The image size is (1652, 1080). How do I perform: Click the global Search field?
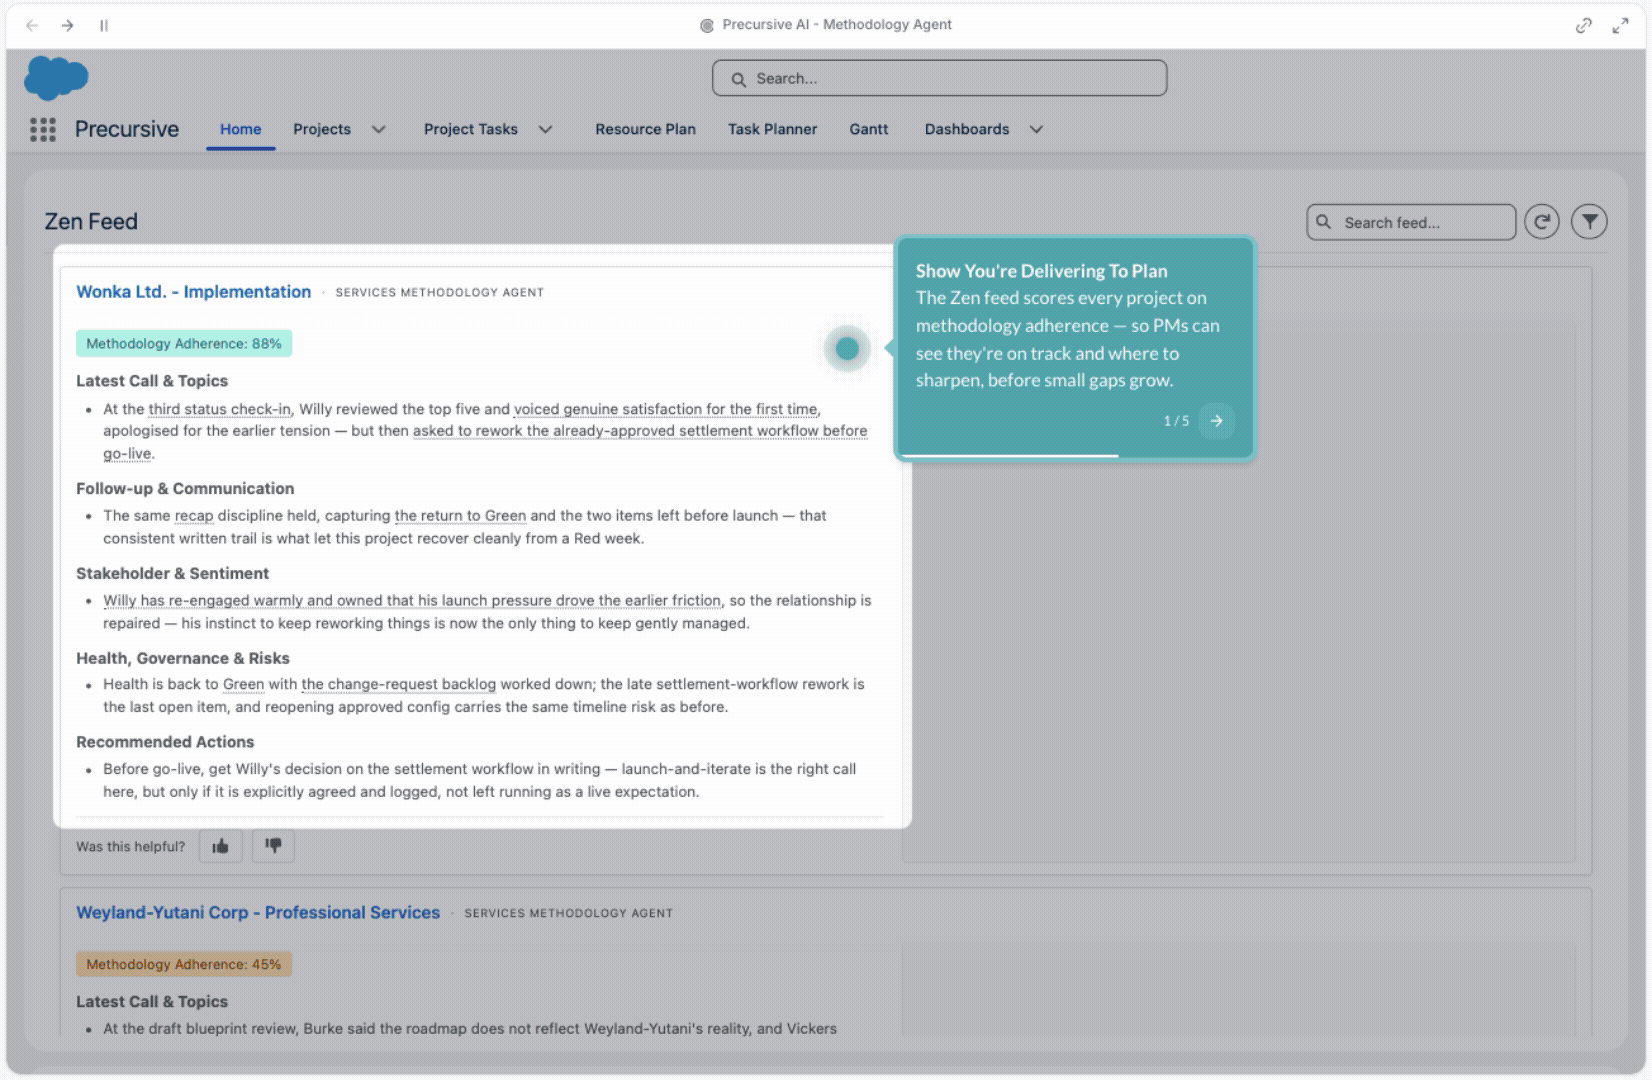[939, 78]
